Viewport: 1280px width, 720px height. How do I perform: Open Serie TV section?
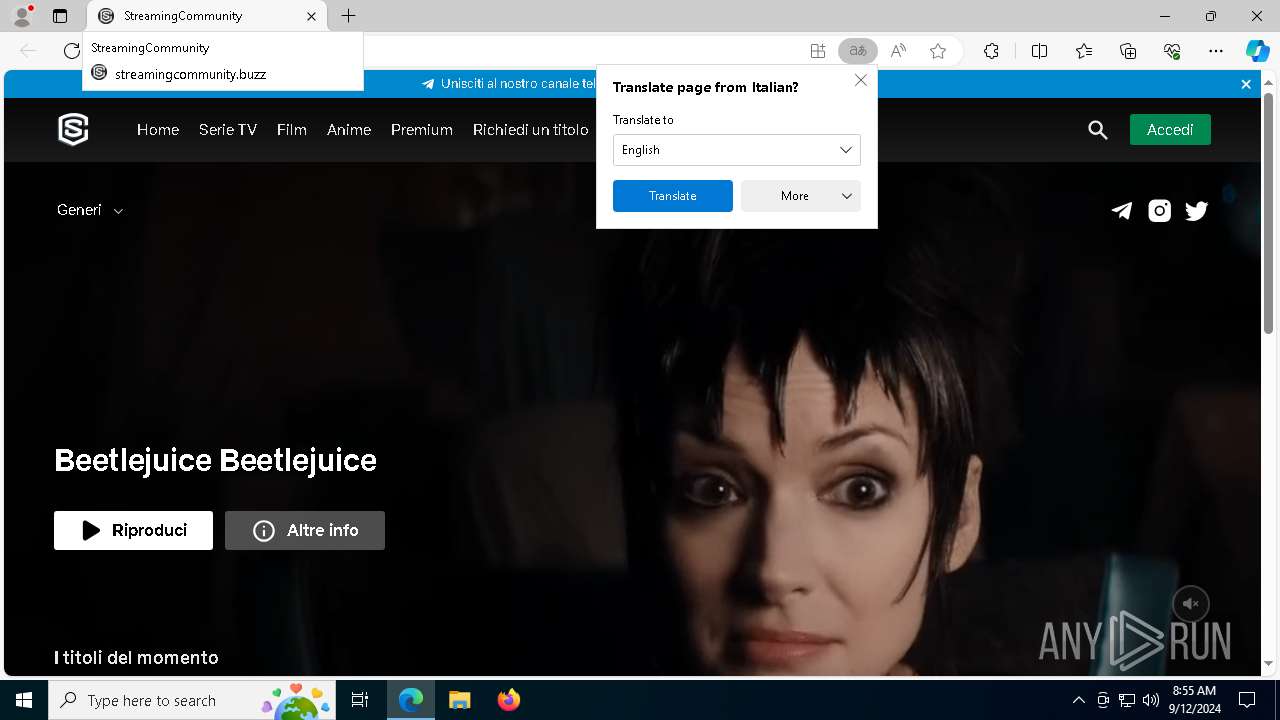point(228,130)
